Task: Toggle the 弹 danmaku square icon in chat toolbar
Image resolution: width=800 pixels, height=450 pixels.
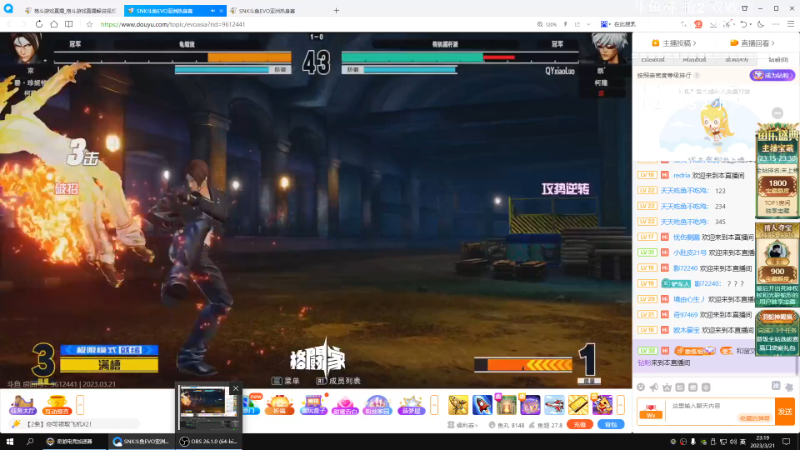Action: pos(680,387)
